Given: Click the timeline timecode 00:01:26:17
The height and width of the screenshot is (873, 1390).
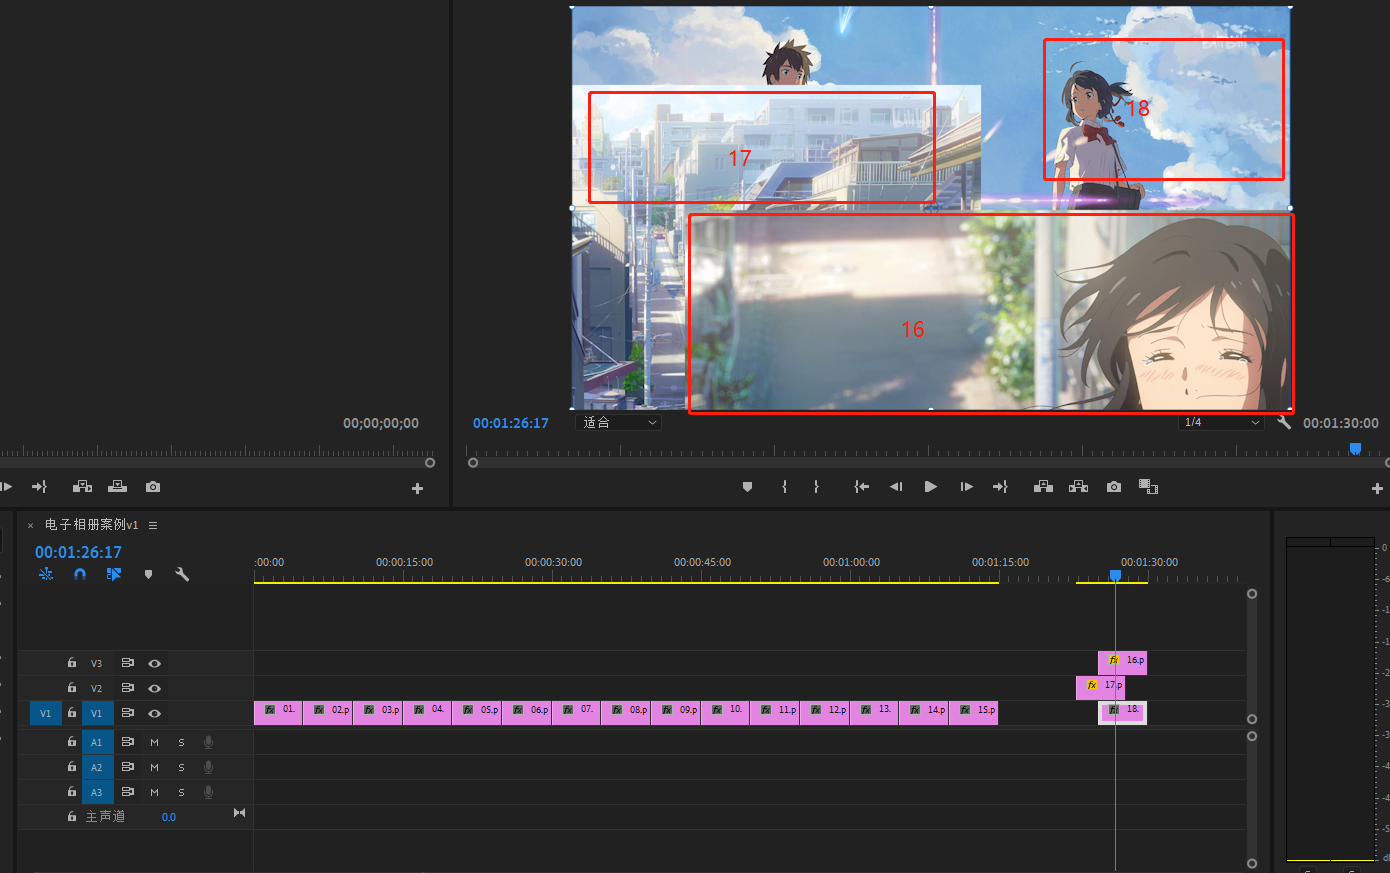Looking at the screenshot, I should [78, 552].
